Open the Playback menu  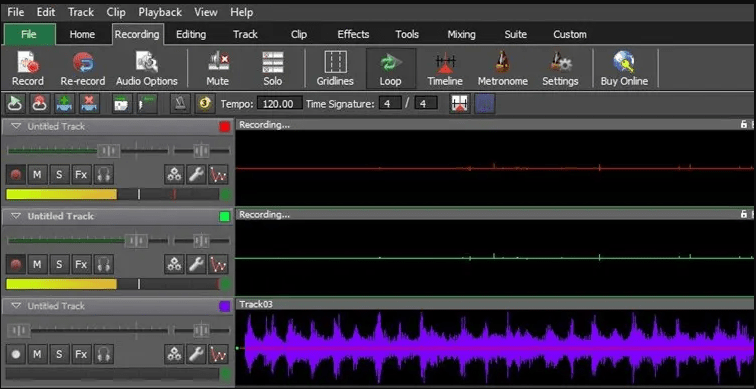click(160, 12)
